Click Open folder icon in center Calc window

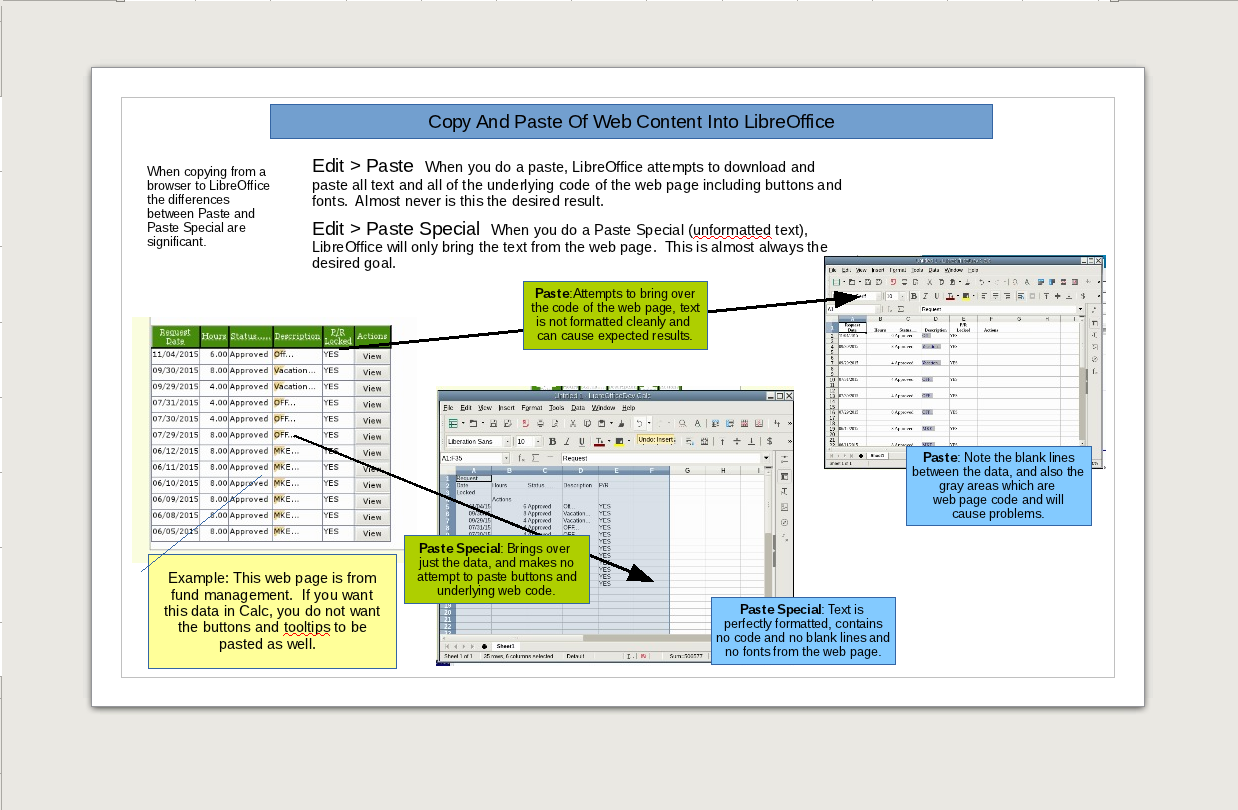click(x=473, y=423)
